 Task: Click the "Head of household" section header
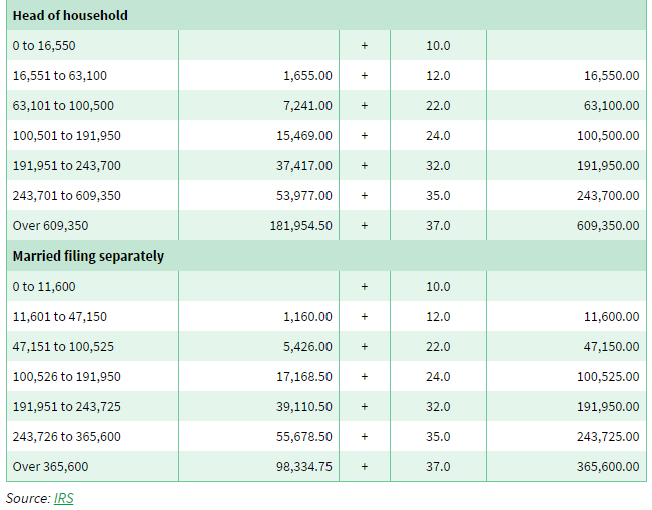70,16
